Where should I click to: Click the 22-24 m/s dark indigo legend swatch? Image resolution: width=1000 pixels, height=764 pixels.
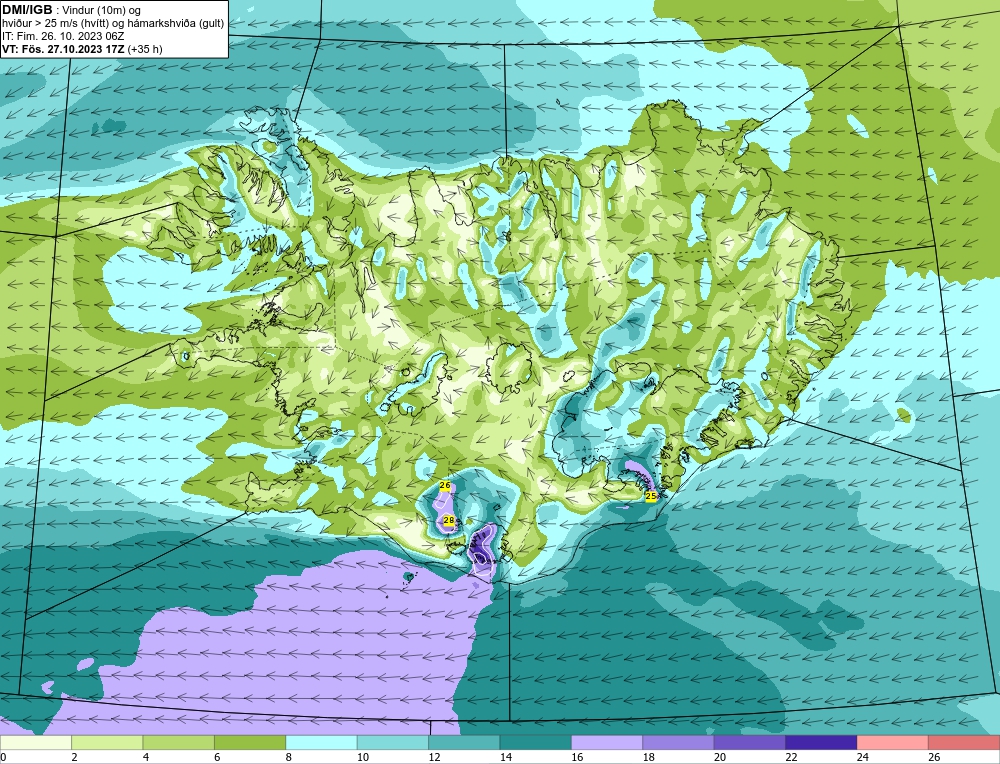(821, 743)
